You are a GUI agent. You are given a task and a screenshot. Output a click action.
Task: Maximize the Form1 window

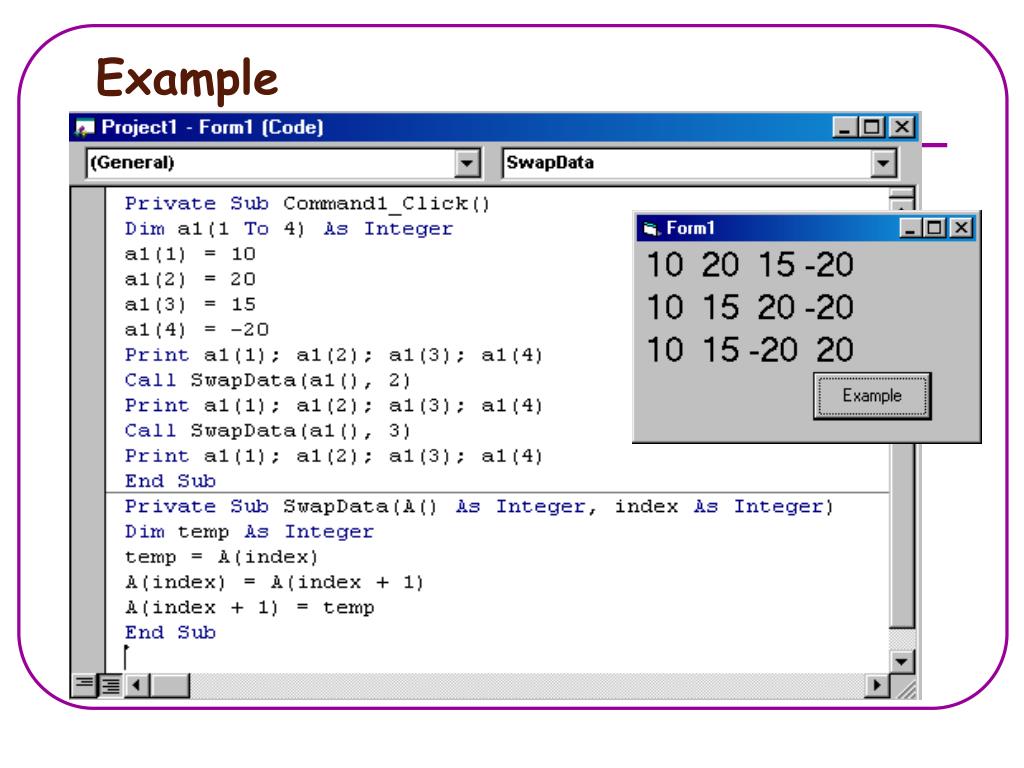[x=935, y=228]
